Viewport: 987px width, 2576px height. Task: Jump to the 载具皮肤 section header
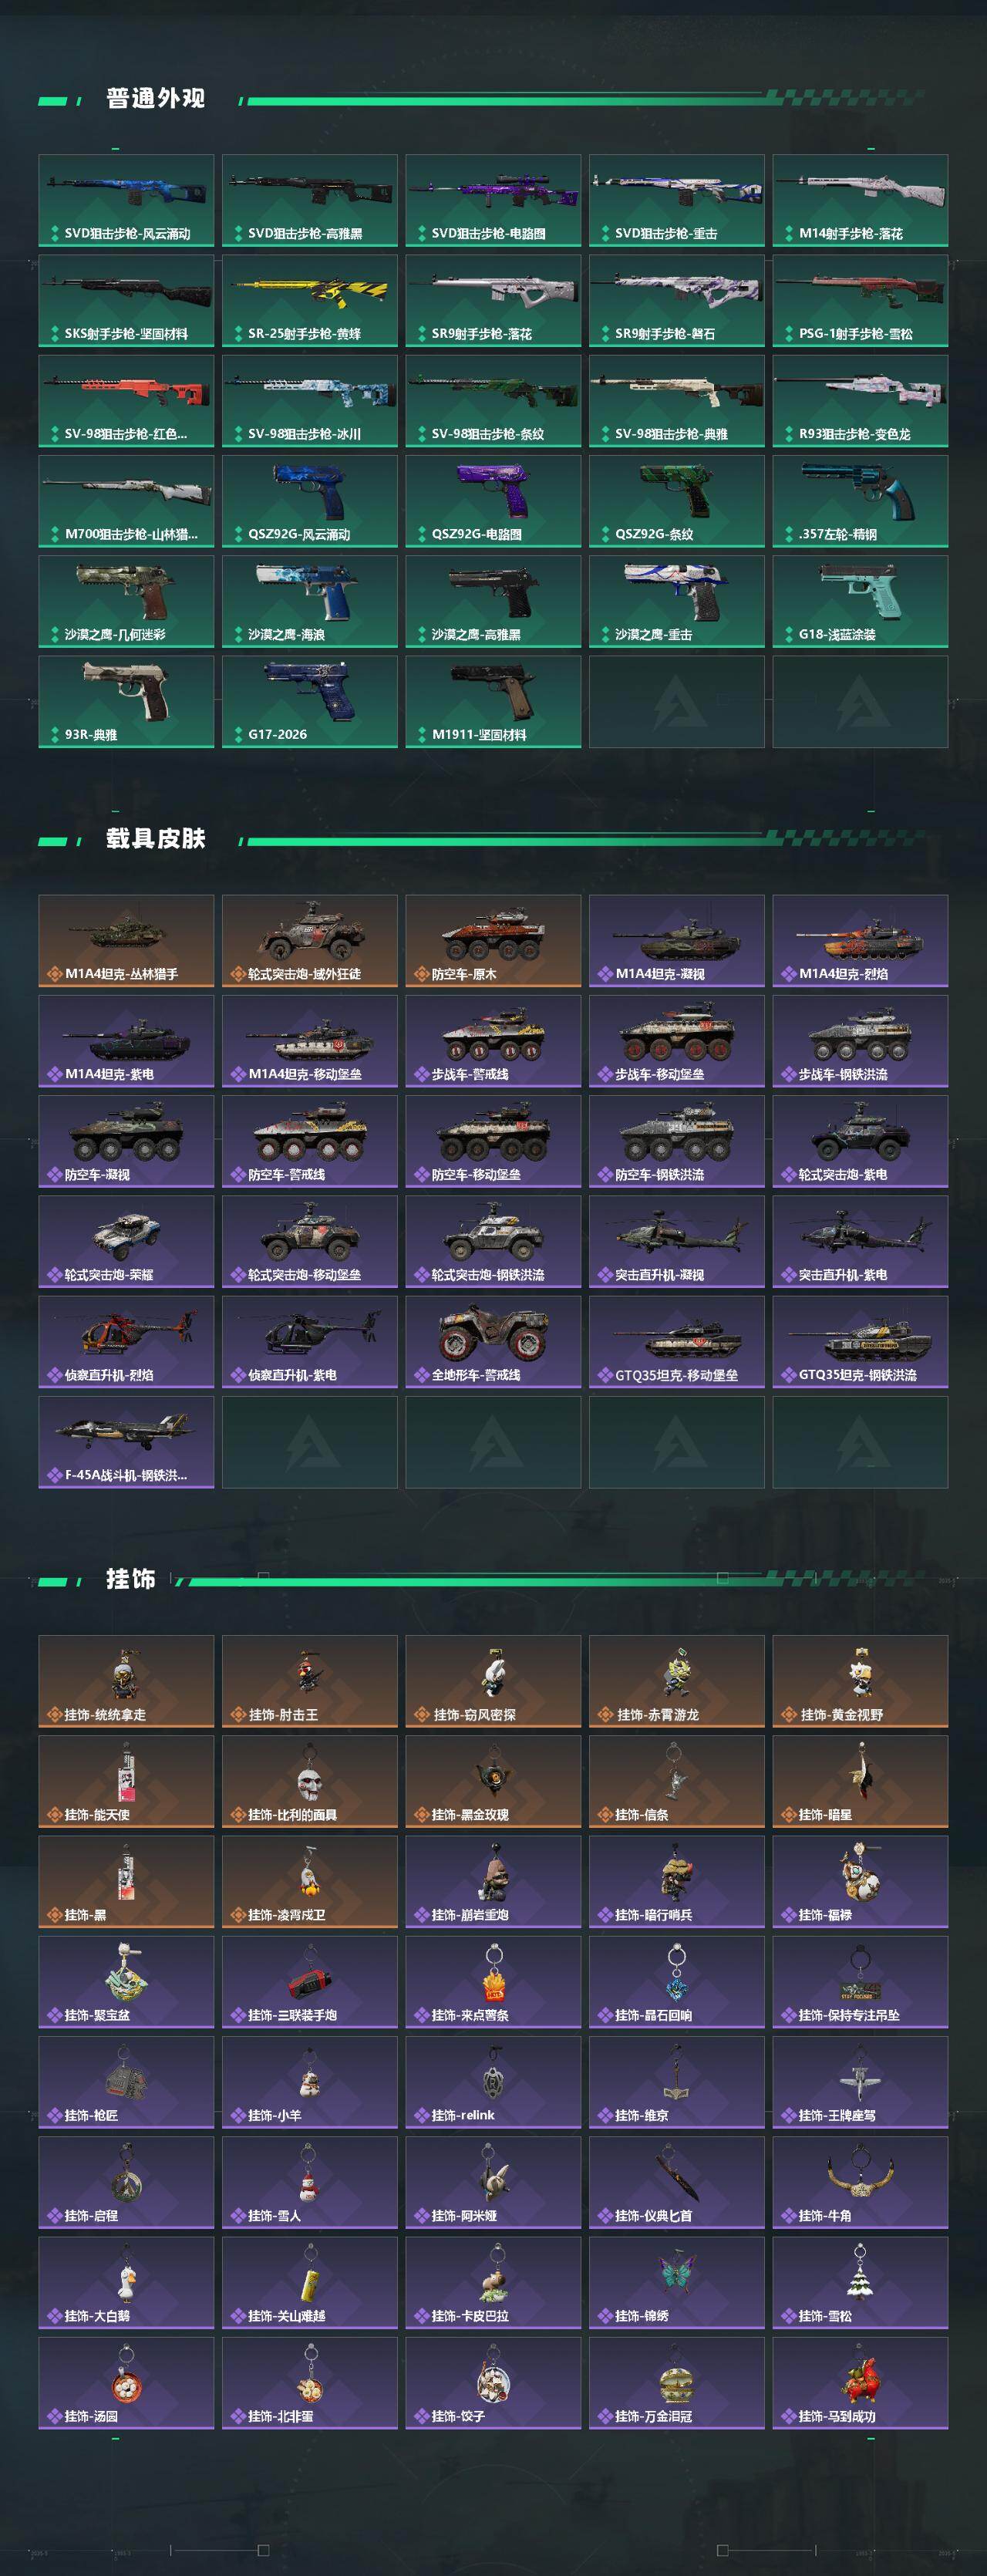pos(156,838)
